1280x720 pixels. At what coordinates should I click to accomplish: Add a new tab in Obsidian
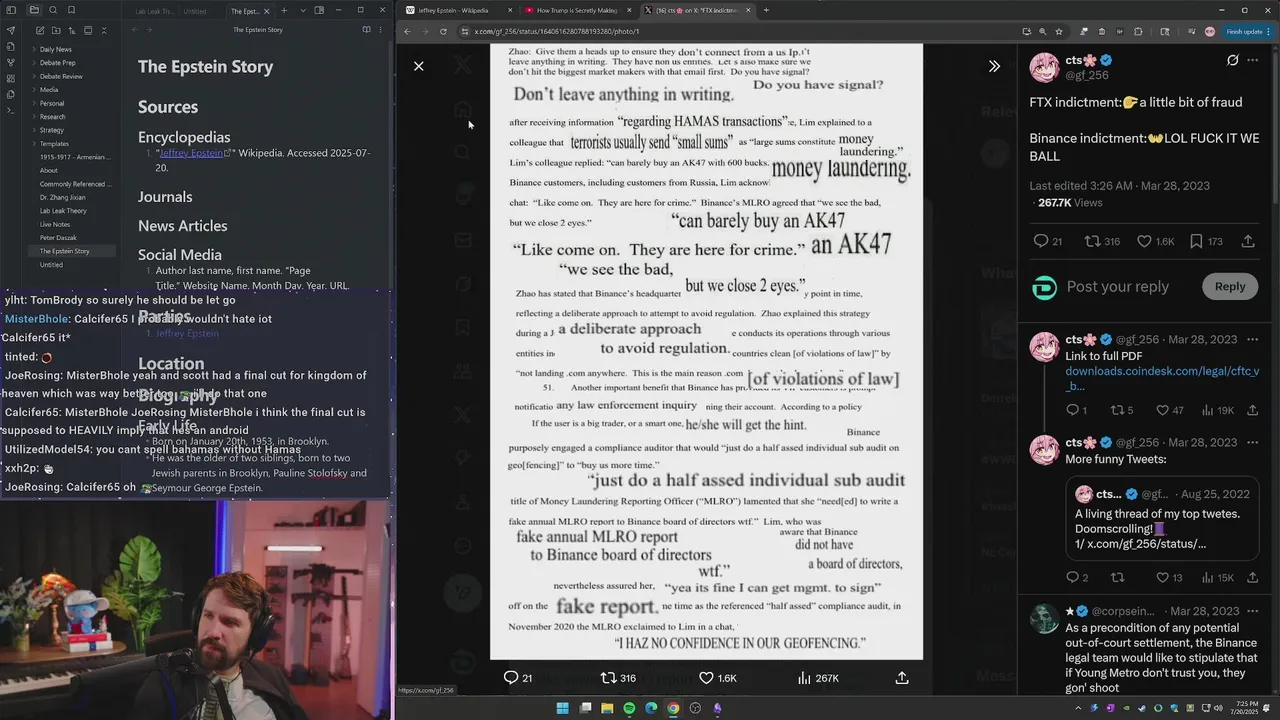(284, 11)
